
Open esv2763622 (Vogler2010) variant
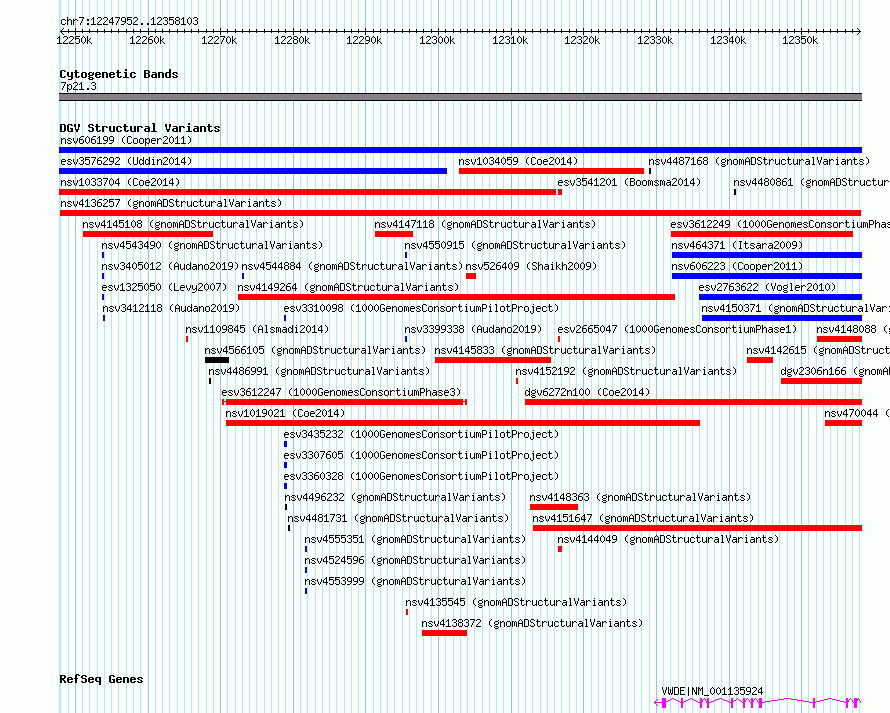click(x=767, y=287)
